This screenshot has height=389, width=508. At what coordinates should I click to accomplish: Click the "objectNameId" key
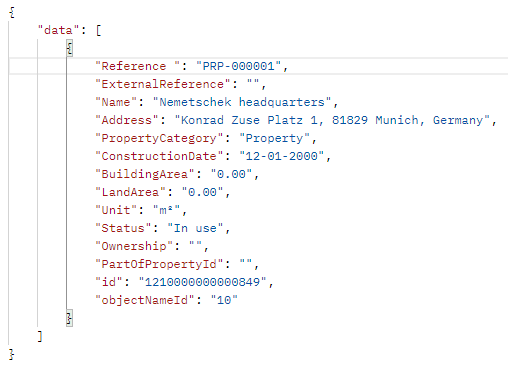(145, 300)
